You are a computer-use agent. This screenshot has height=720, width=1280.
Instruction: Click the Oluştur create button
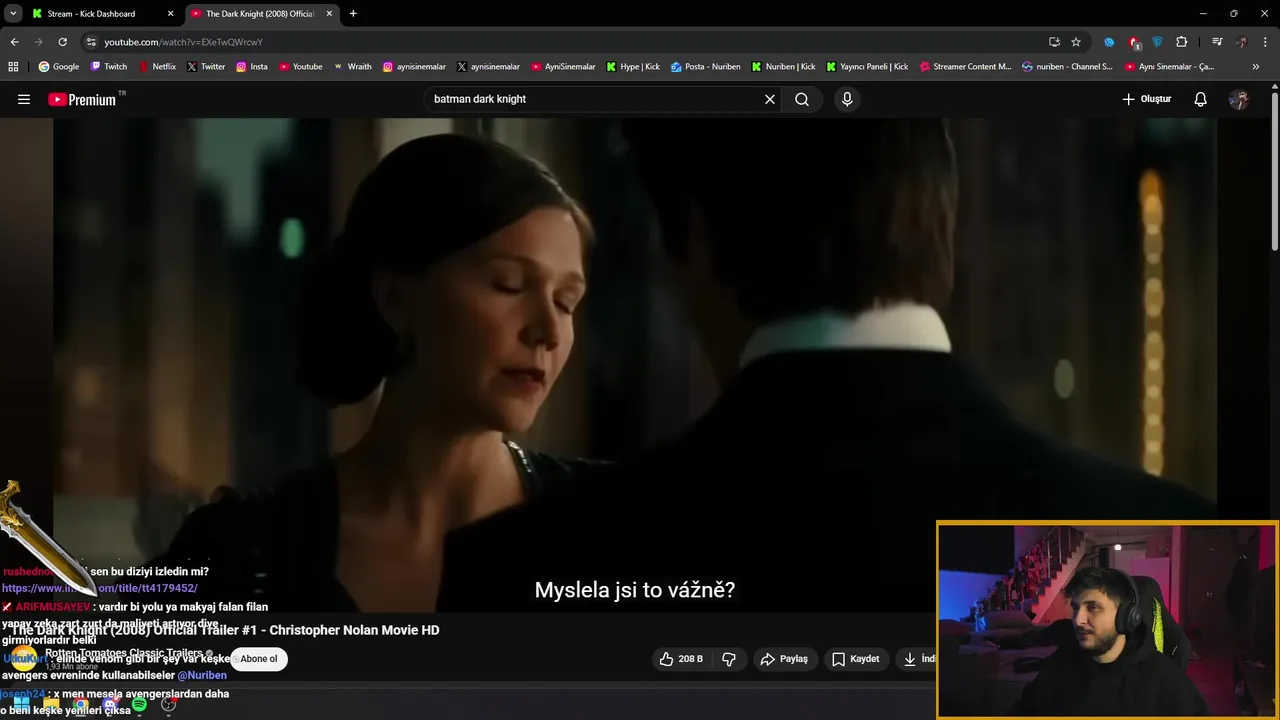coord(1146,99)
